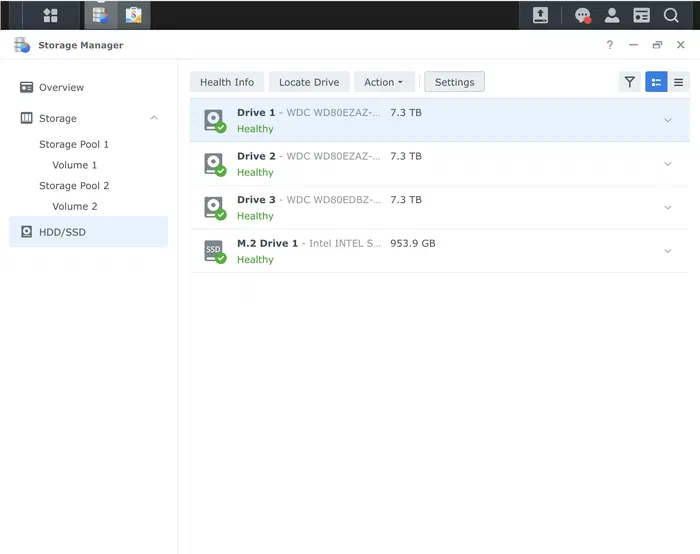Click the Locate Drive button
The image size is (700, 554).
pos(309,82)
